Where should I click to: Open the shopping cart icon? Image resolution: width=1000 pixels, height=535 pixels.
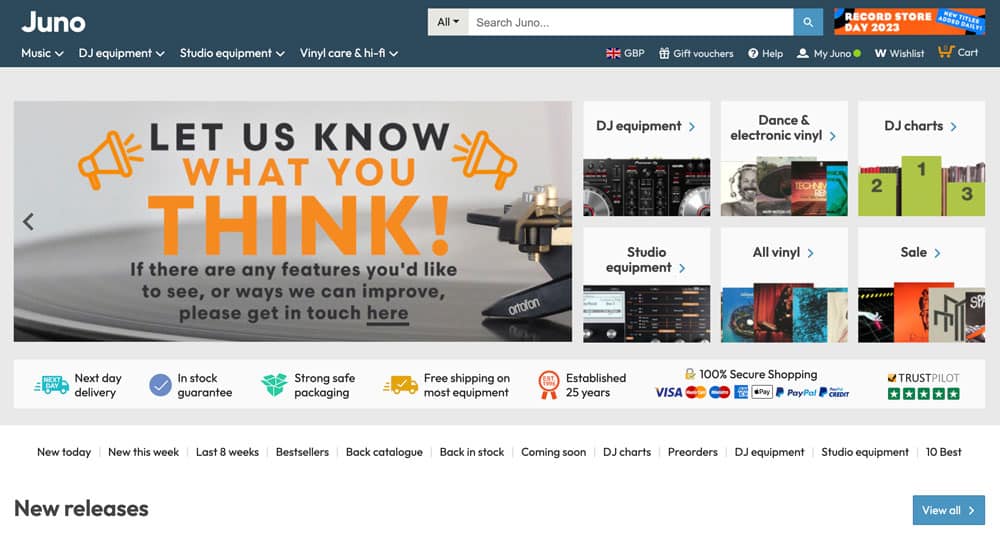click(946, 52)
